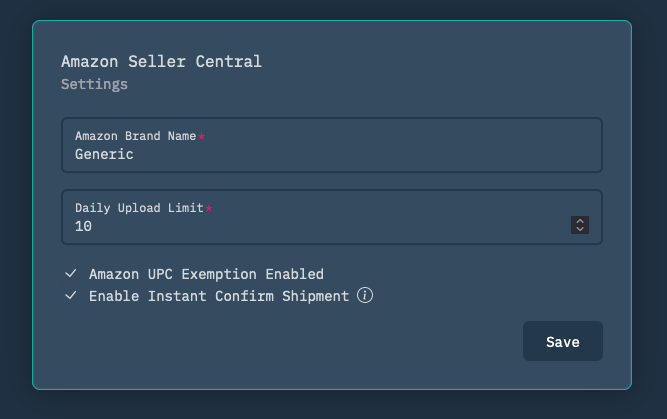Click the Amazon UPC Exemption Enabled label

click(206, 274)
